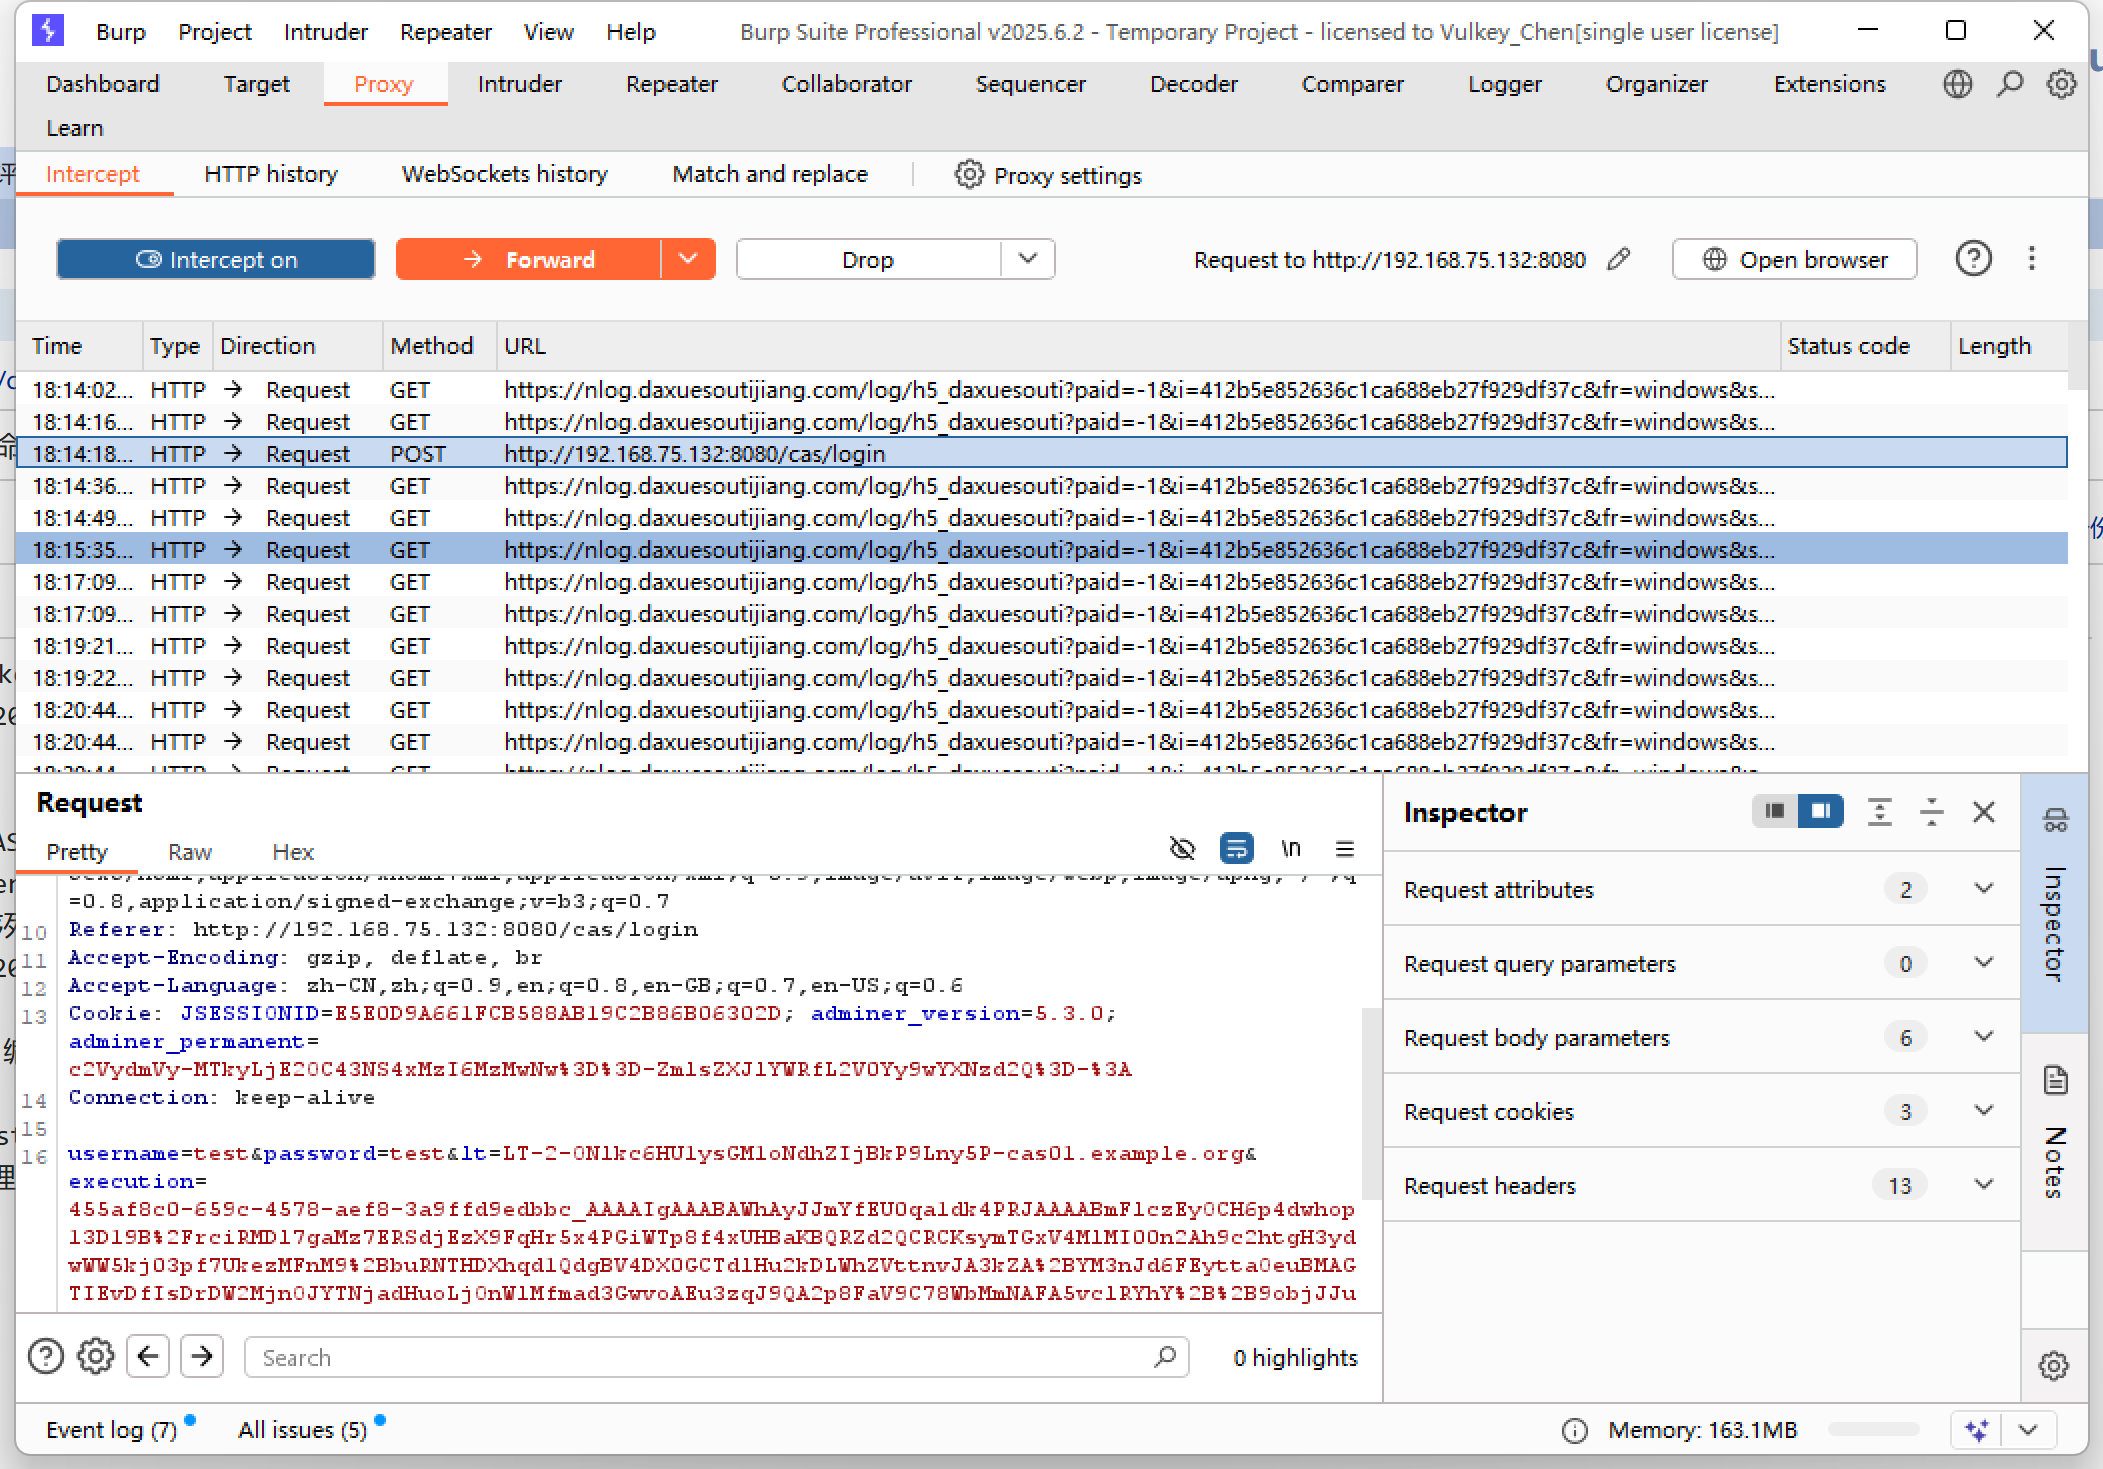Open global settings gear in top bar

coord(2061,84)
